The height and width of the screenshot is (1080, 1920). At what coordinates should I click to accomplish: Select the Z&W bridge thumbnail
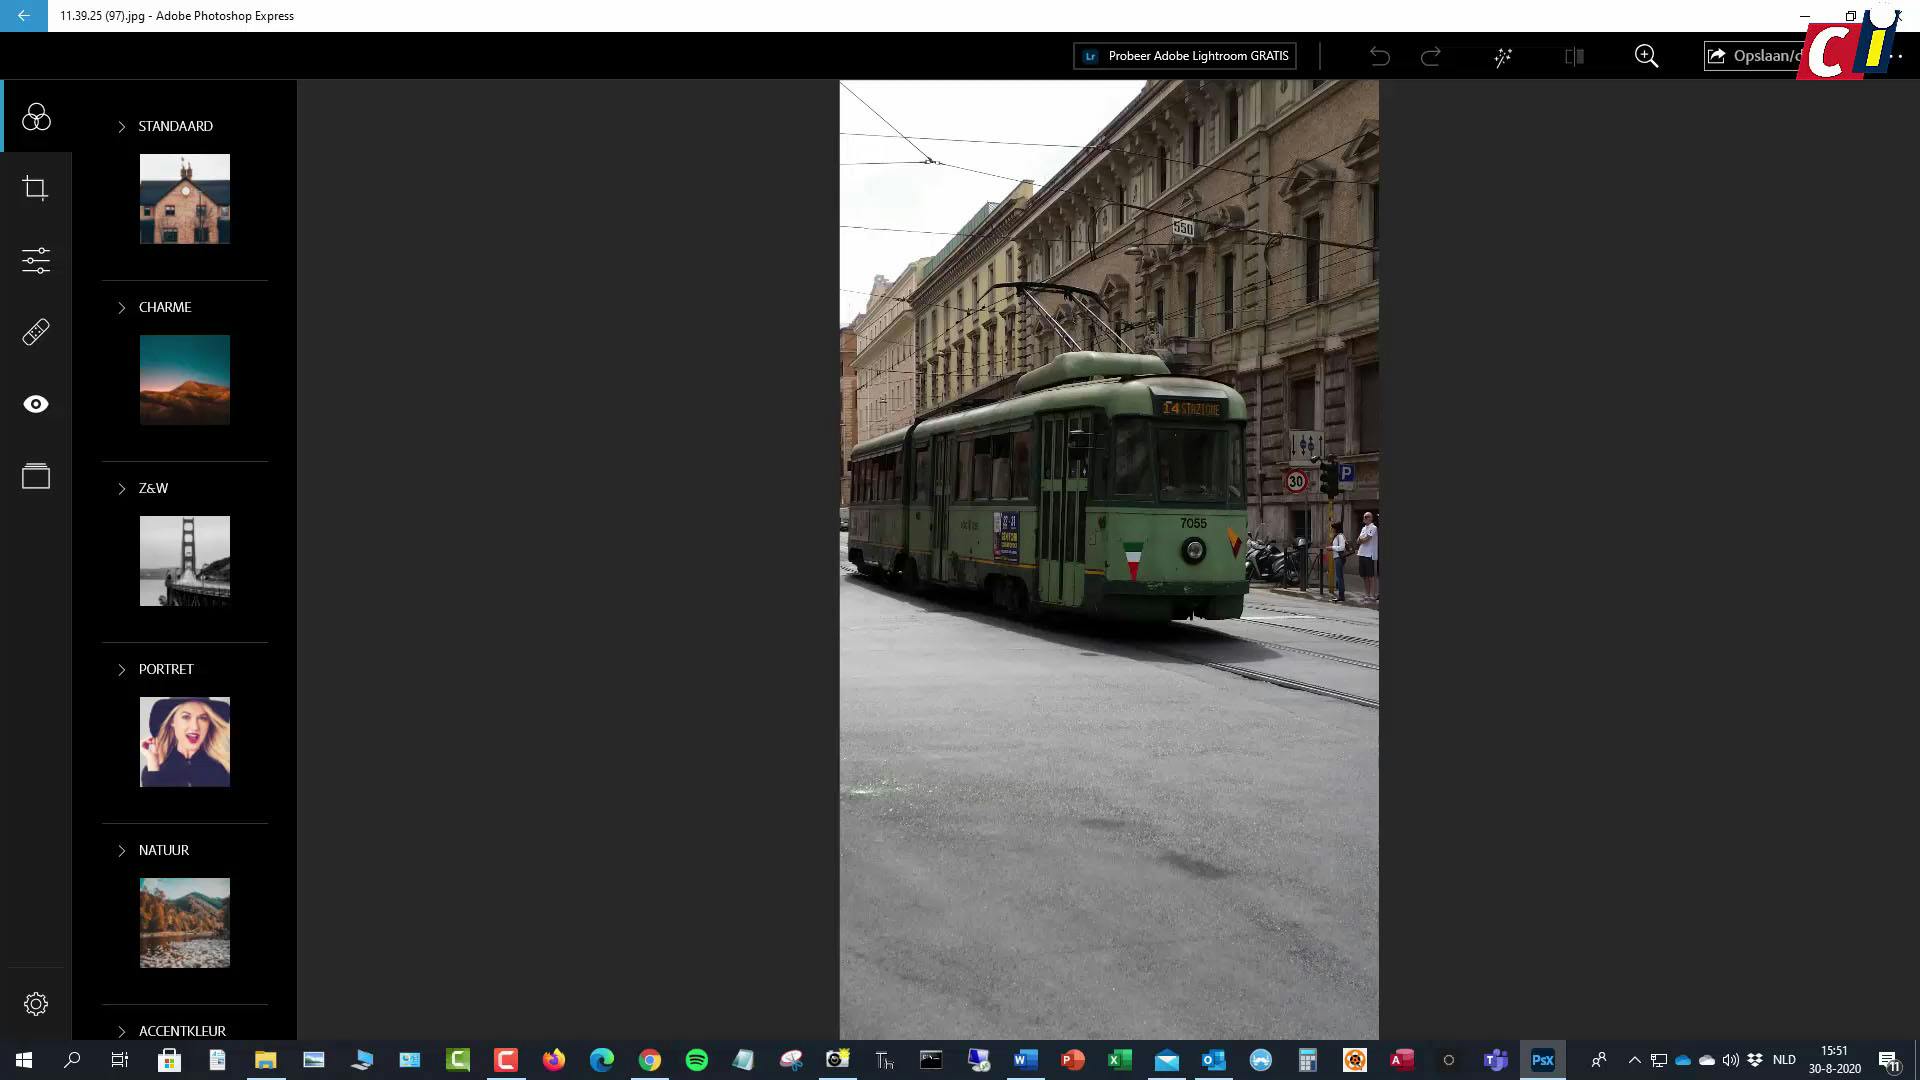click(x=185, y=561)
